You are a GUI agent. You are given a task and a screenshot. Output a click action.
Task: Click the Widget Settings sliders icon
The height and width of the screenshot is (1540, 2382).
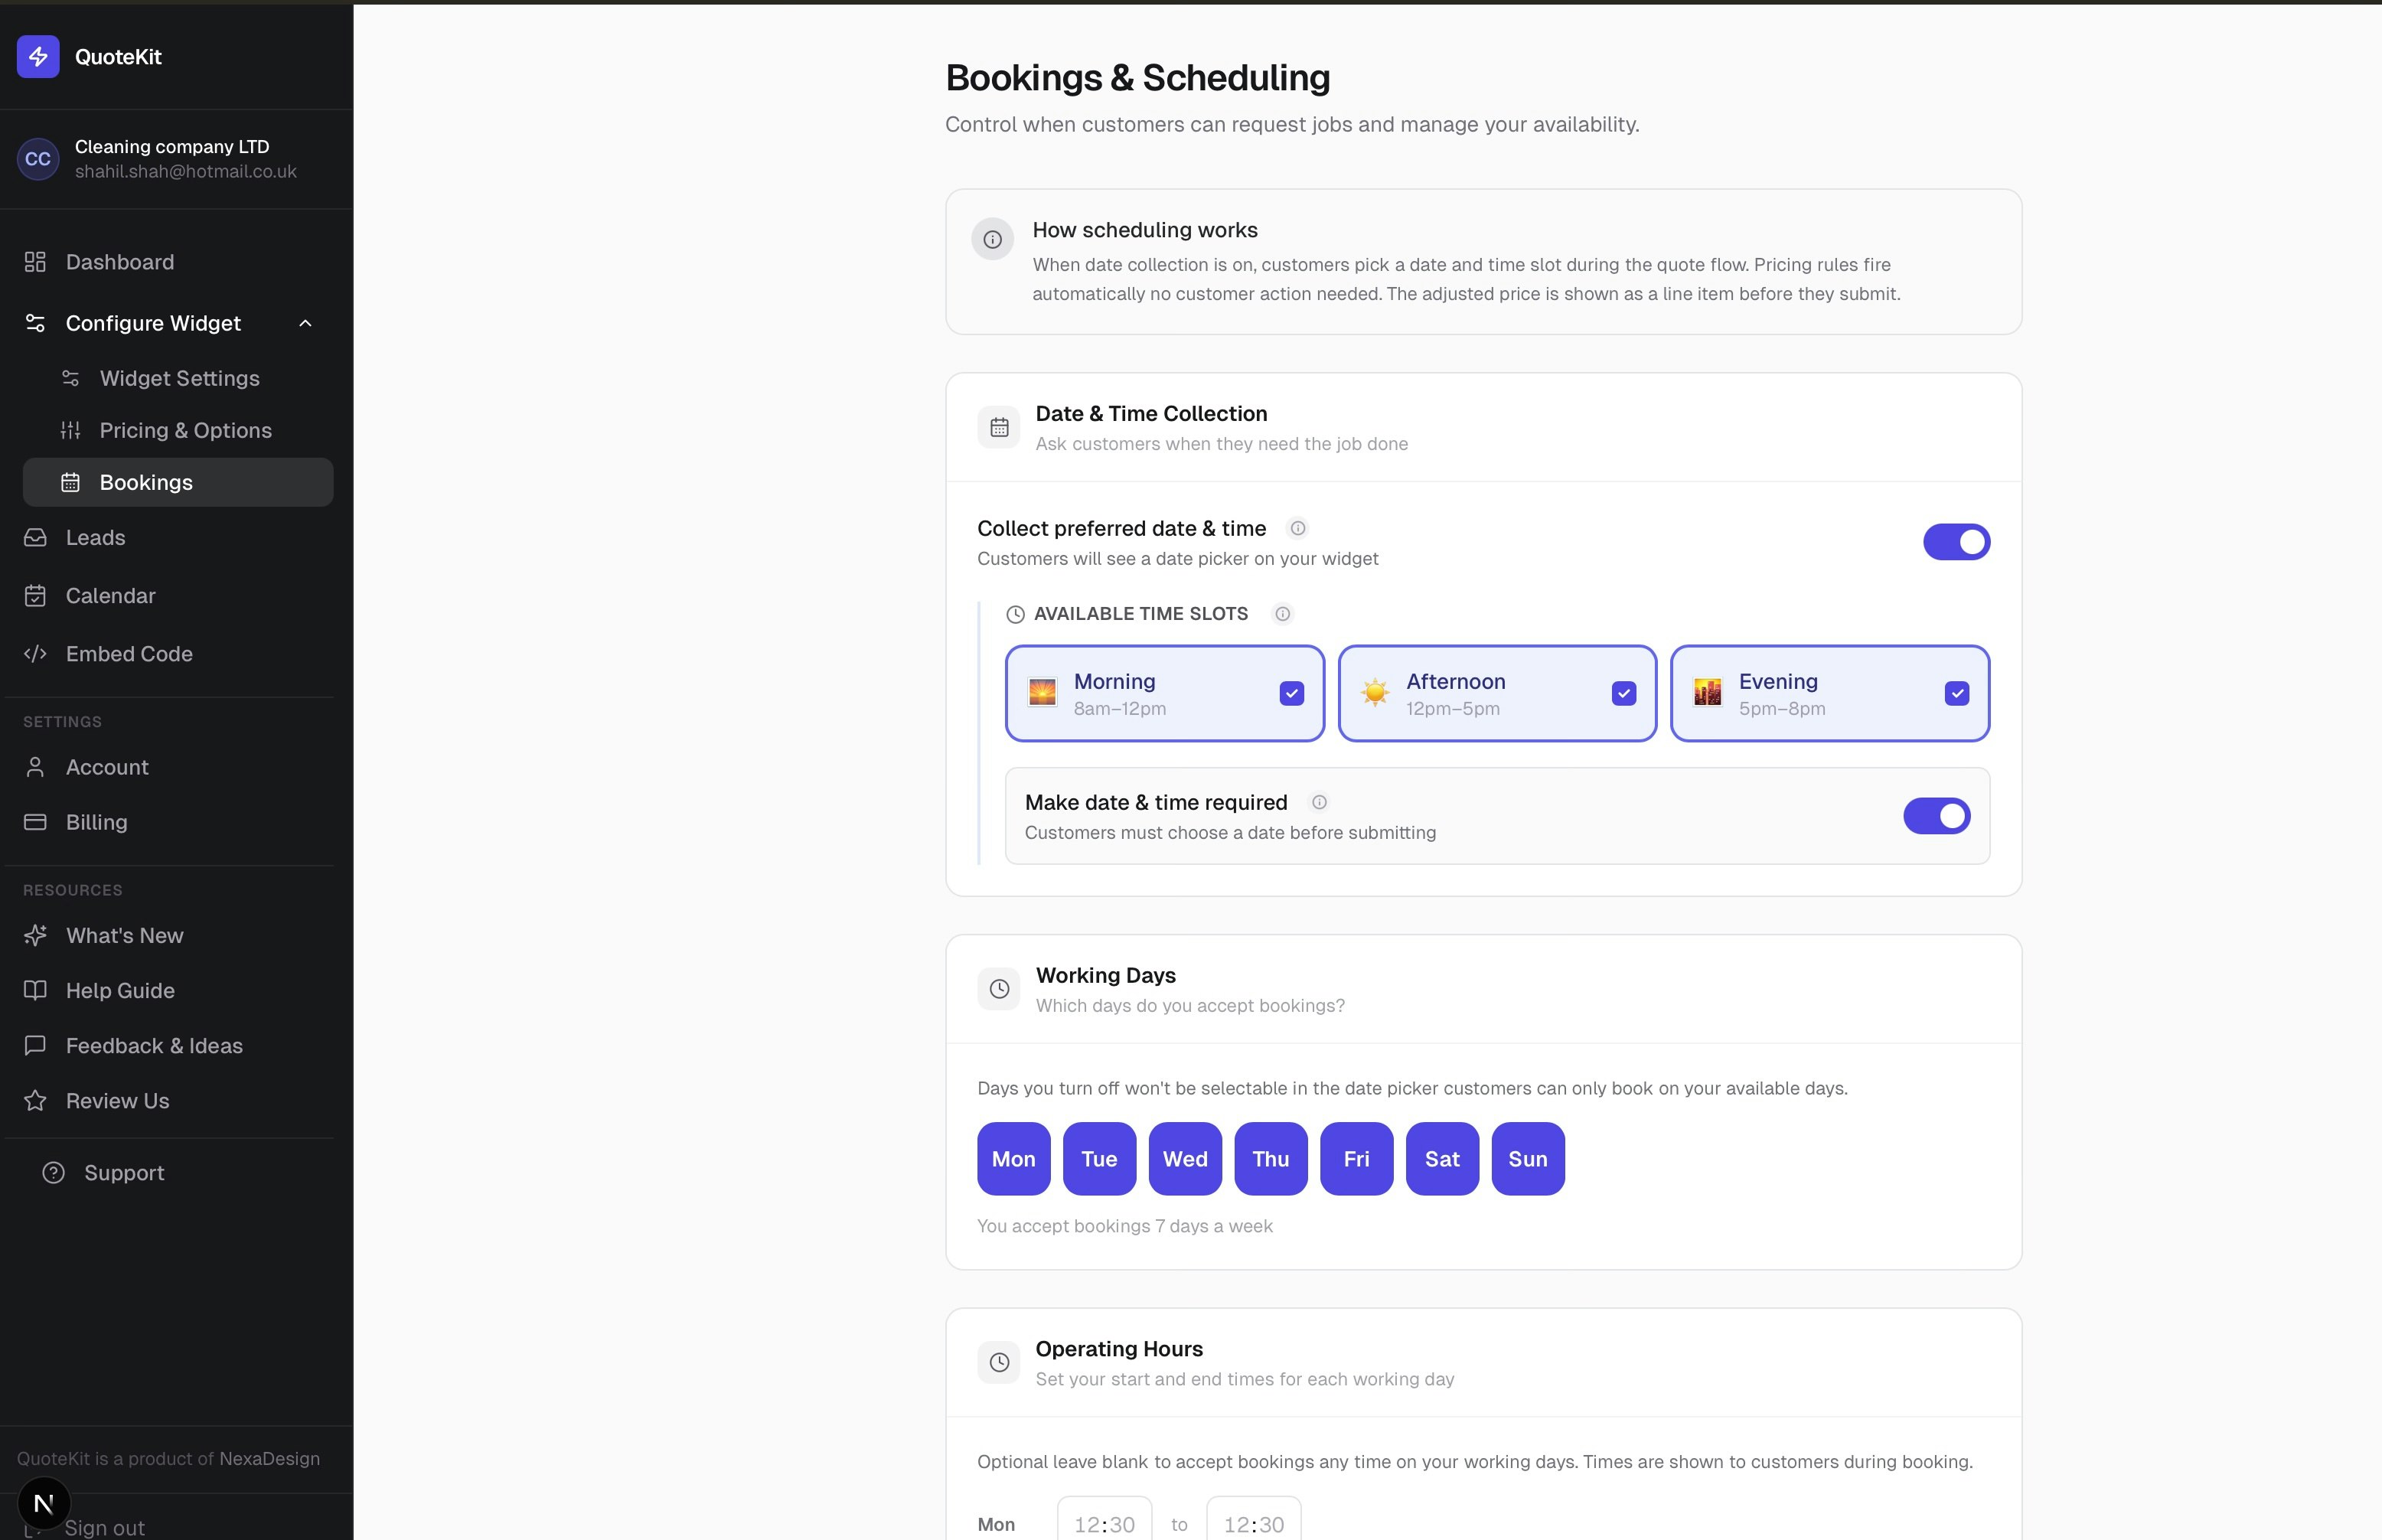(70, 378)
